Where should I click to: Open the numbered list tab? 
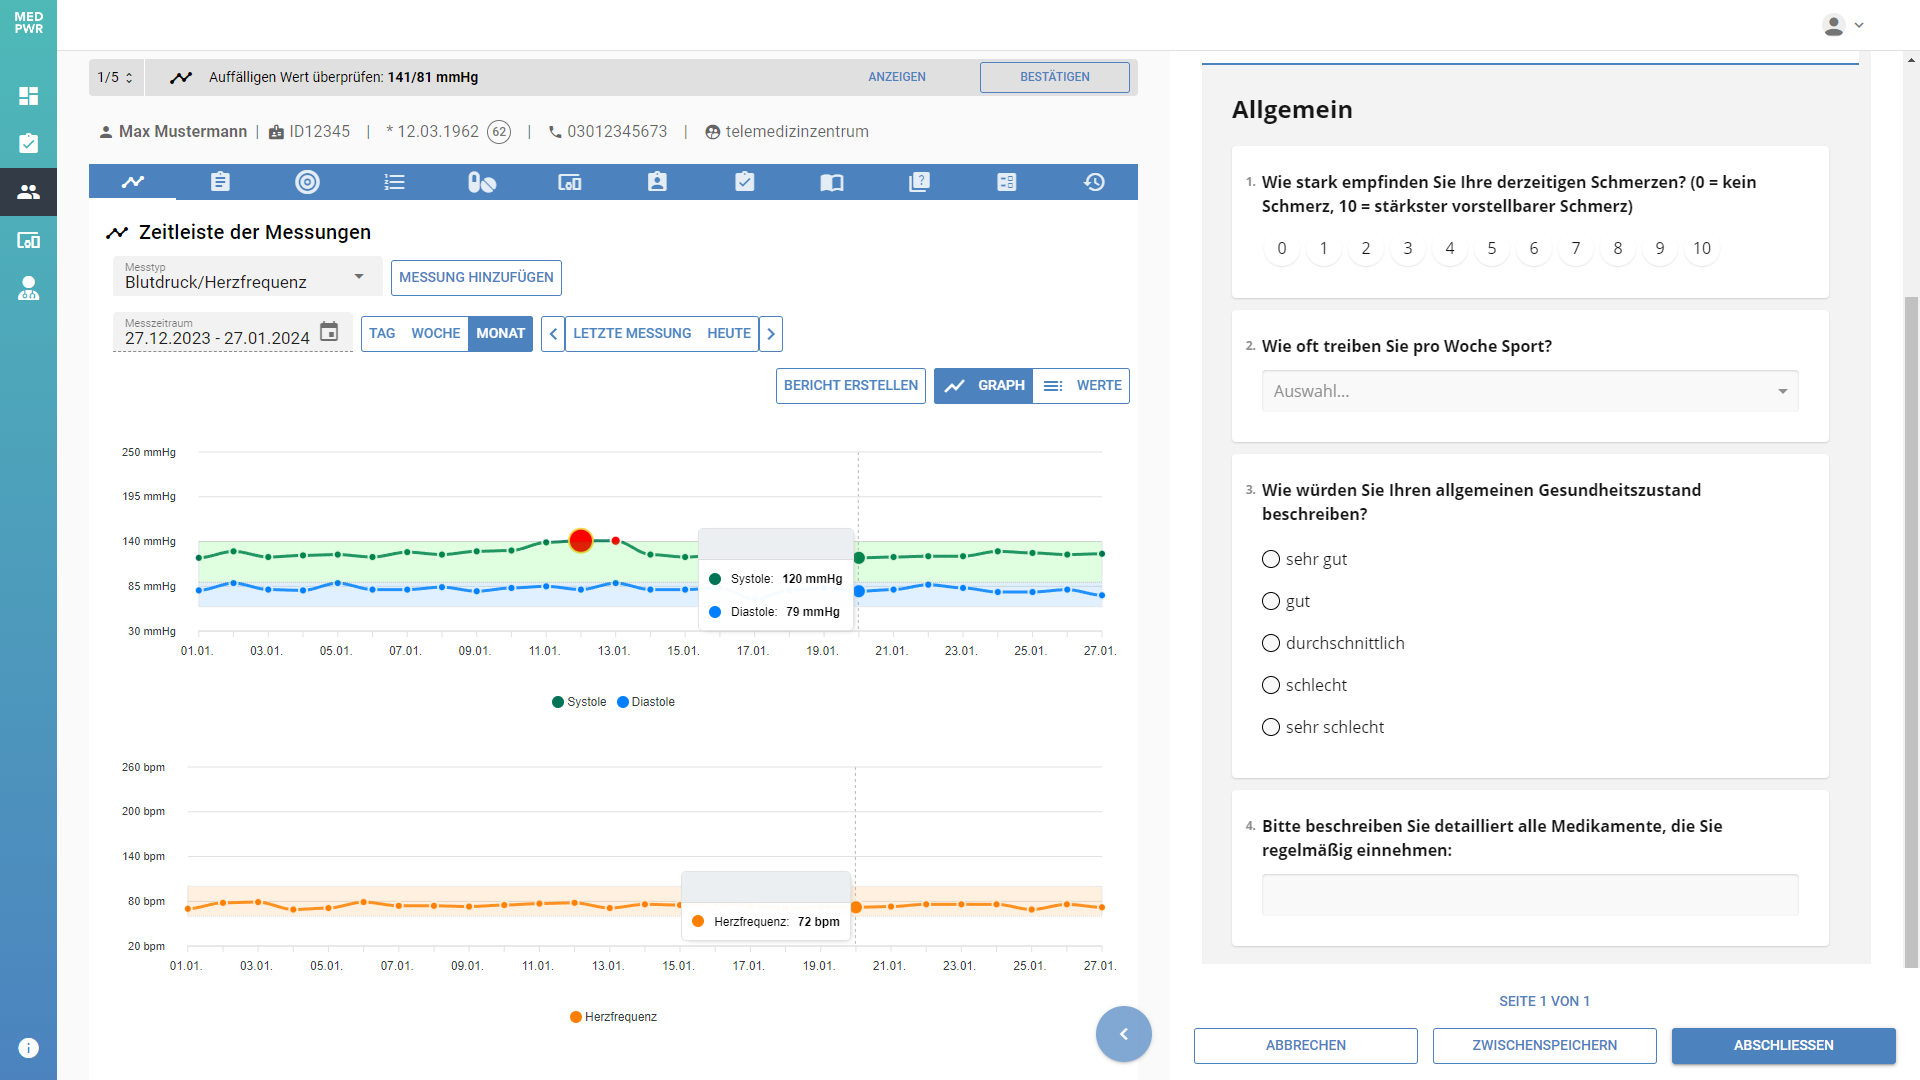[x=395, y=182]
